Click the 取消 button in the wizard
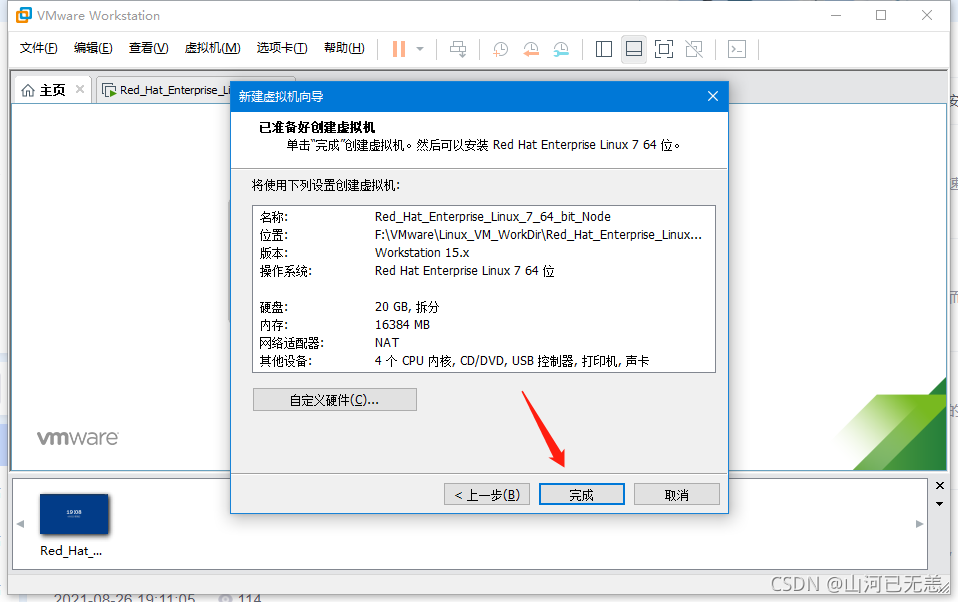Viewport: 958px width, 602px height. tap(676, 494)
